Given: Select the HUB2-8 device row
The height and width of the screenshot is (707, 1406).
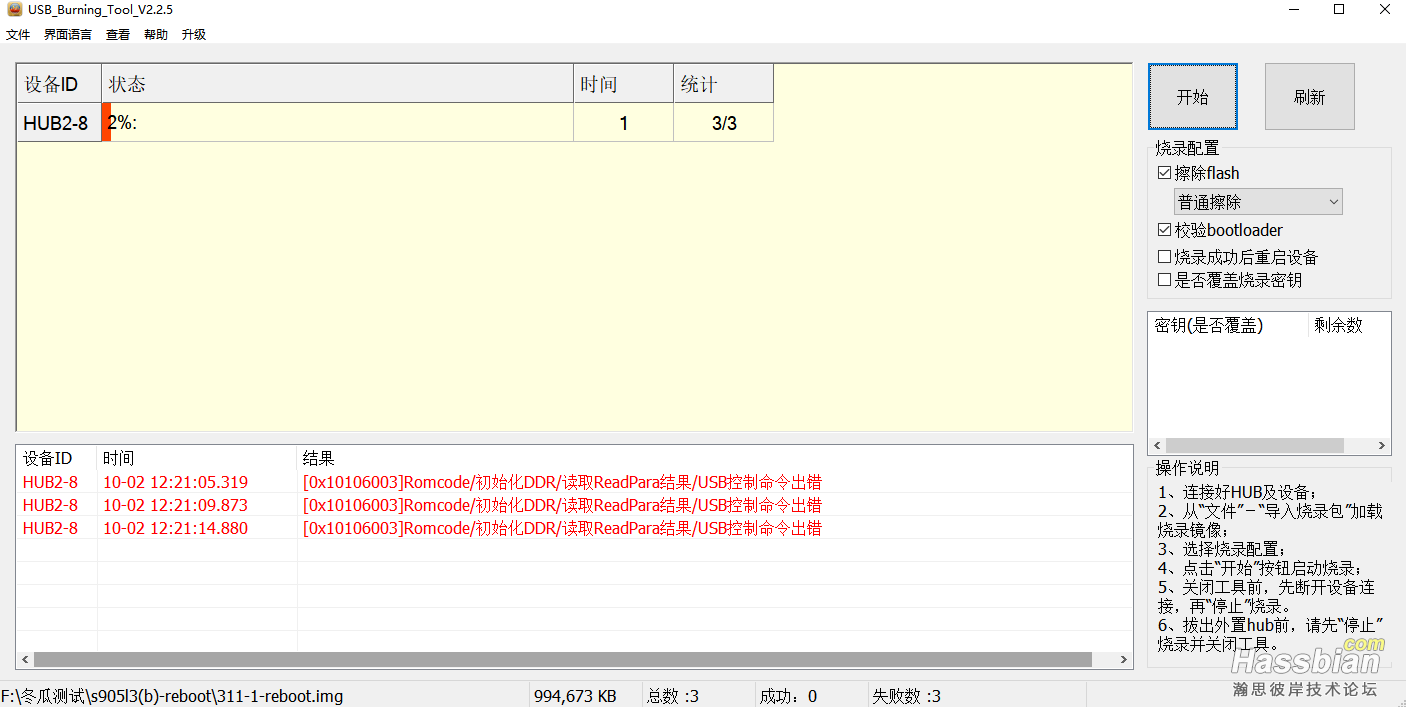Looking at the screenshot, I should point(56,124).
